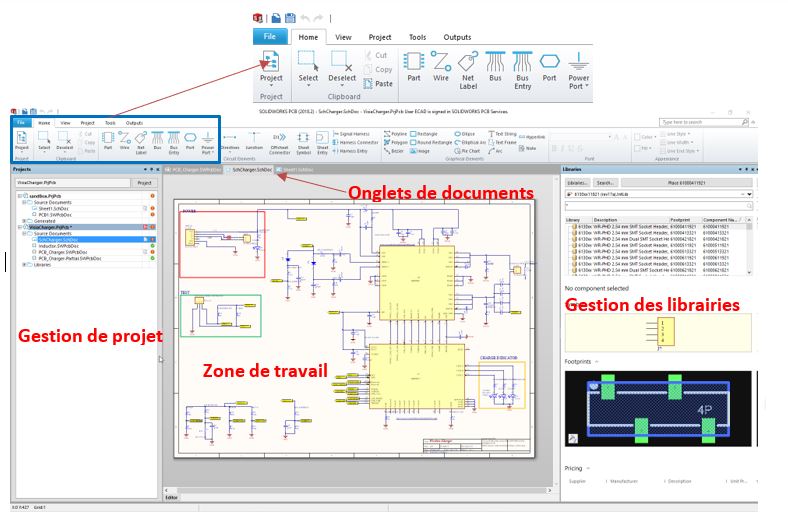Click the Fill swatch in Appearance group
Viewport: 788px width, 518px height.
[637, 148]
